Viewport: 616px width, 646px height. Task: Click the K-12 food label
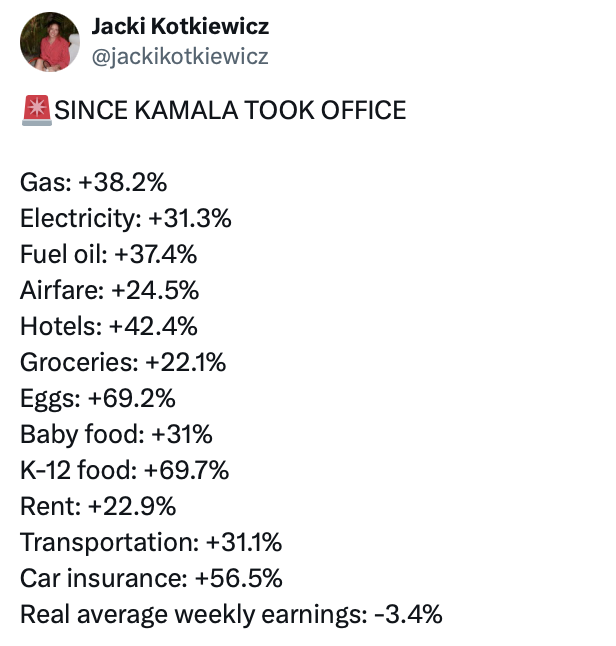point(78,470)
